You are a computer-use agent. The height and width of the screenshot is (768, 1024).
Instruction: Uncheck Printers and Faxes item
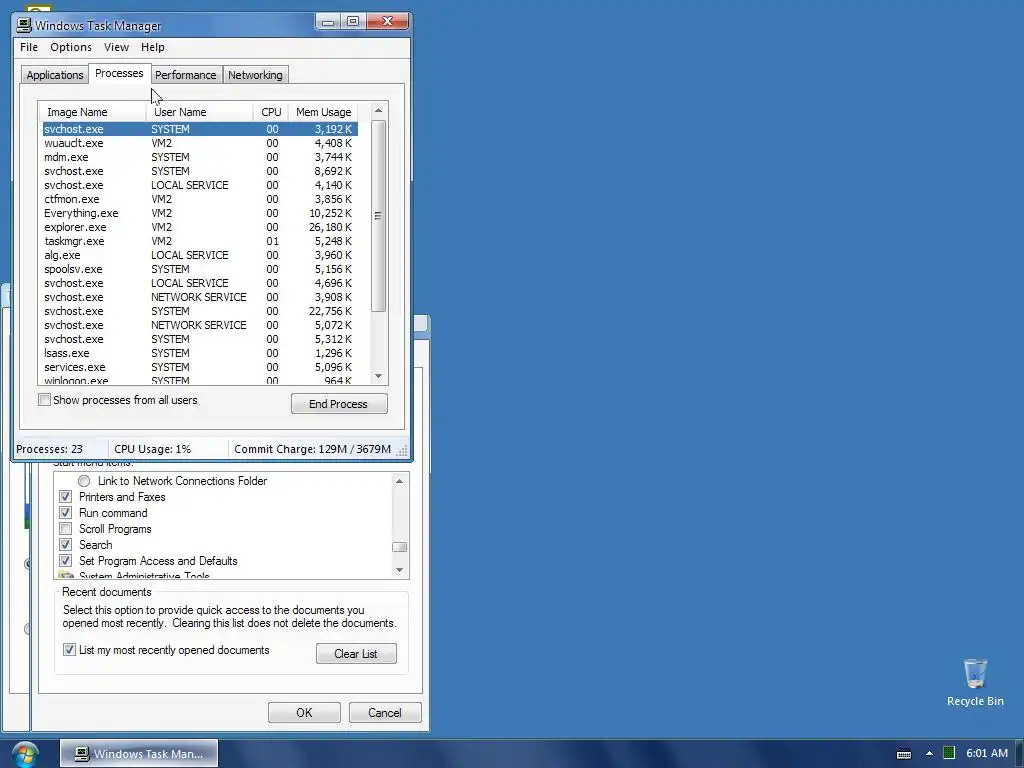tap(65, 497)
